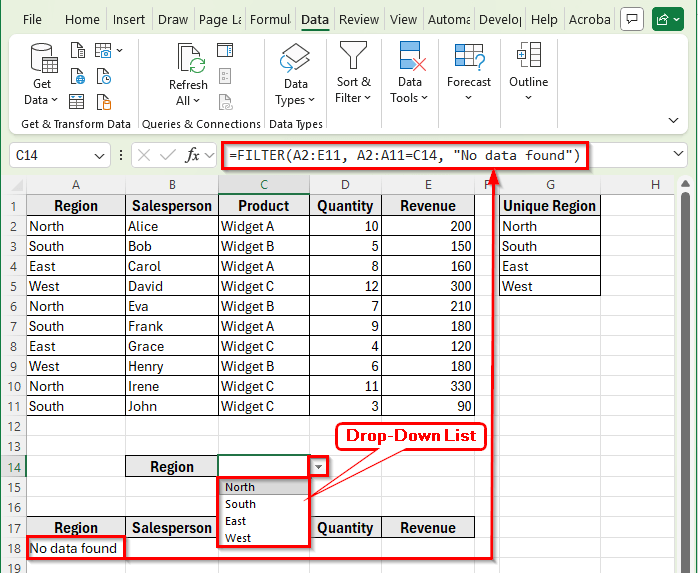Click the formula bar Enter checkmark icon
The image size is (698, 573).
coord(168,155)
